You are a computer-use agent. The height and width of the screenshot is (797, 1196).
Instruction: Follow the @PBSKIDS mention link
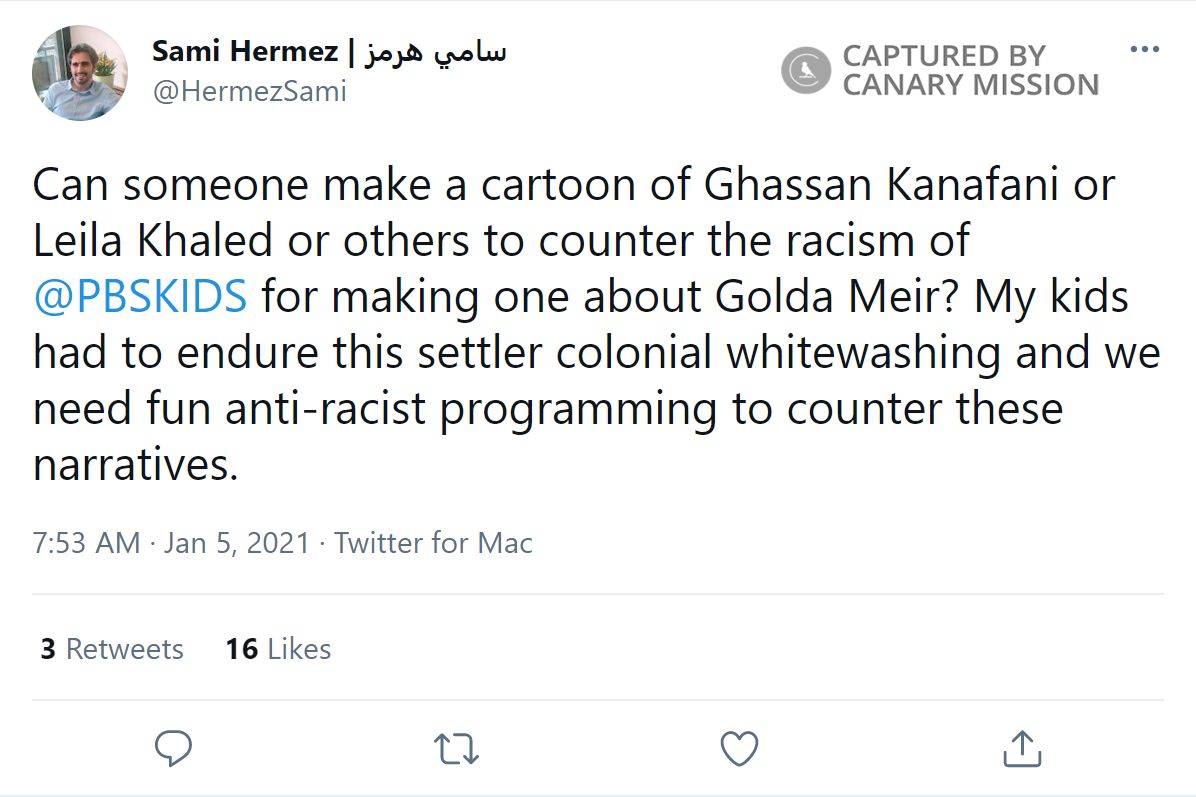coord(140,297)
